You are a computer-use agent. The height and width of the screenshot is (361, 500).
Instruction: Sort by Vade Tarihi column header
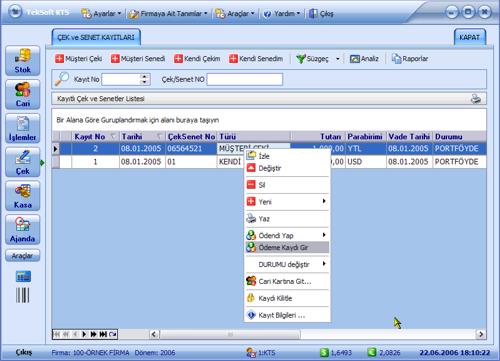409,137
